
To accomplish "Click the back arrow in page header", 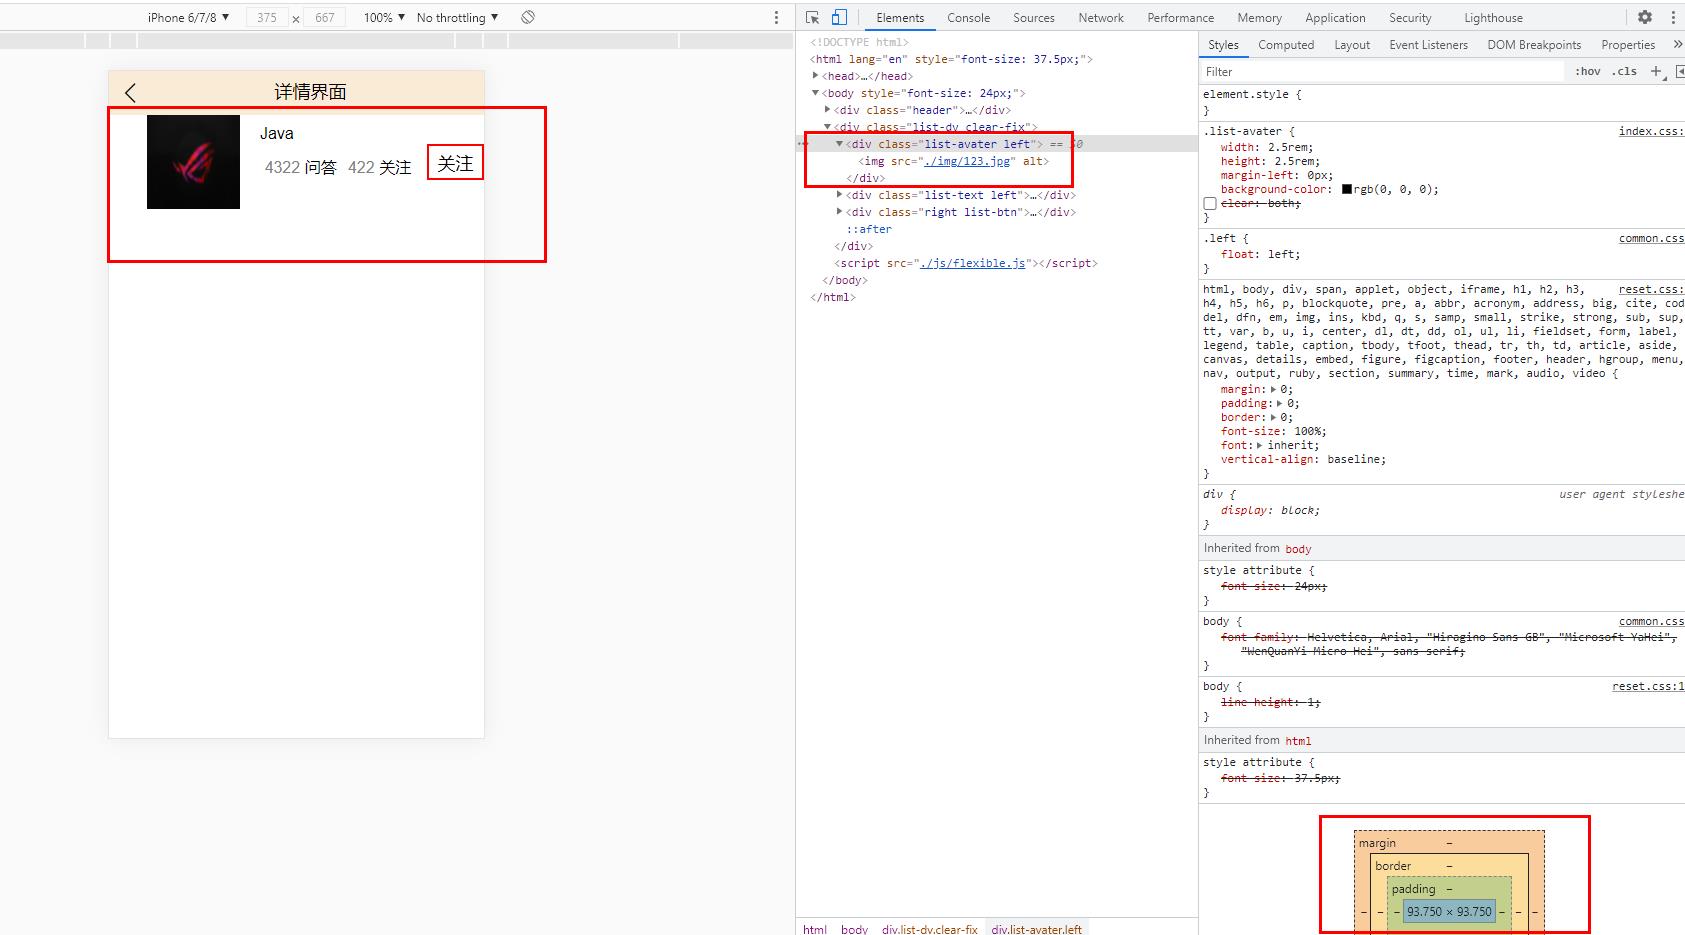I will pos(130,92).
